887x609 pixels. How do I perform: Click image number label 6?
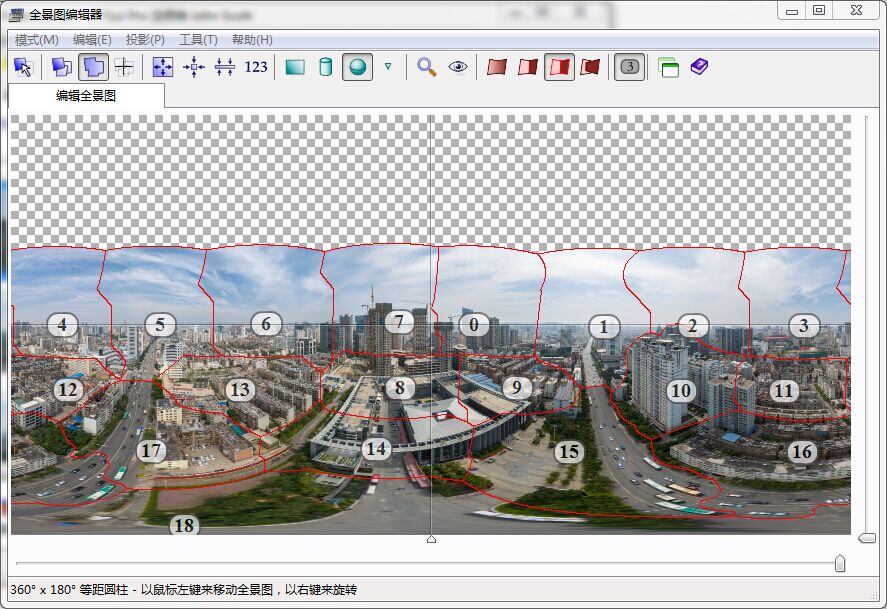[x=265, y=324]
